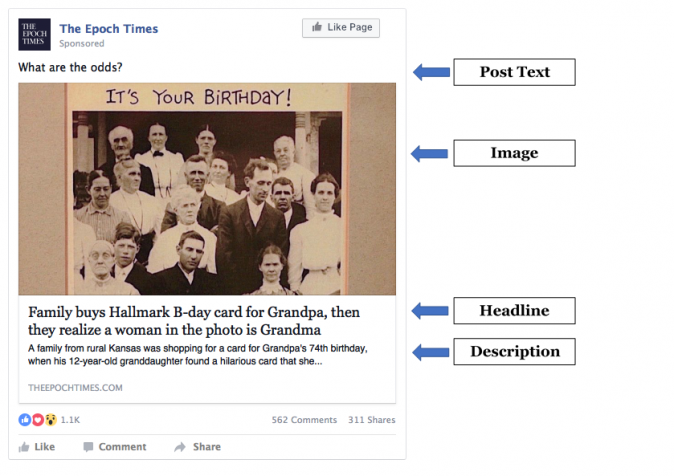The width and height of the screenshot is (674, 476).
Task: Click the red heart reaction icon
Action: (x=38, y=420)
